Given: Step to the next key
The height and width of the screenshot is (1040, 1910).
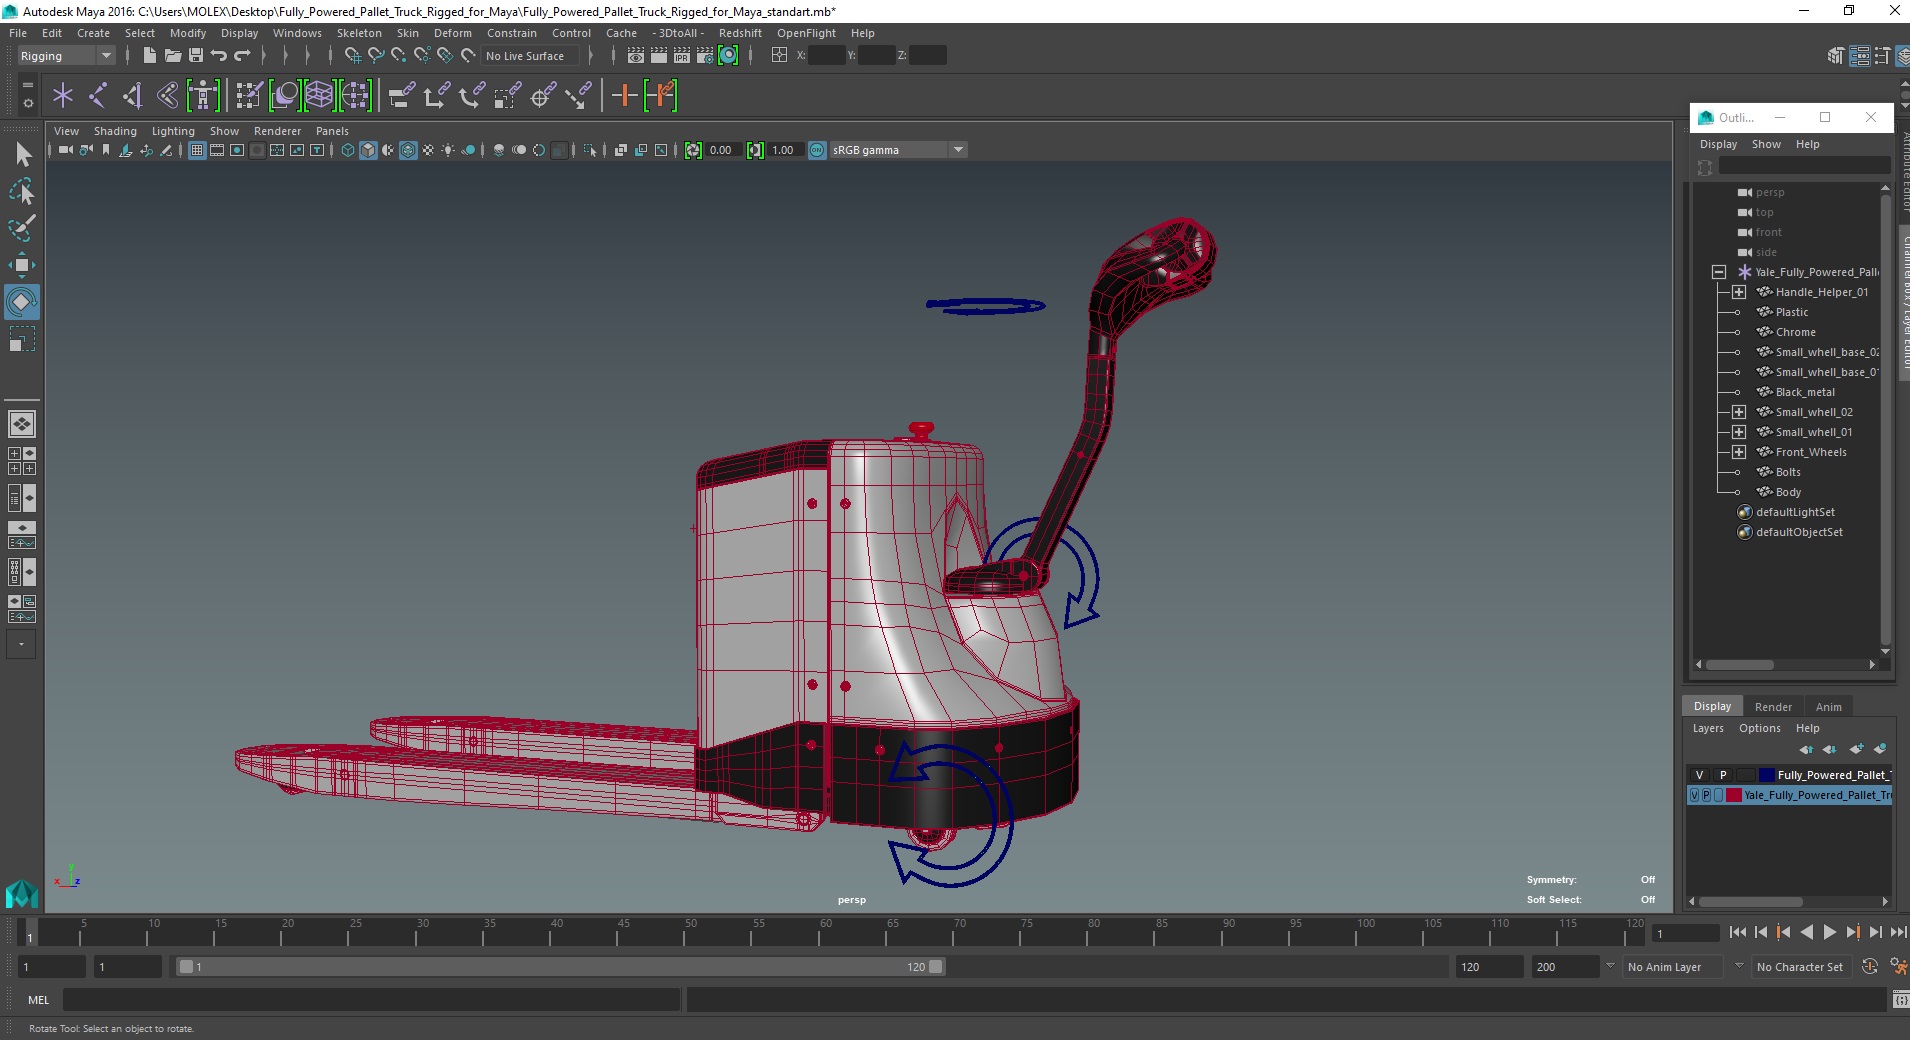Looking at the screenshot, I should pyautogui.click(x=1852, y=933).
